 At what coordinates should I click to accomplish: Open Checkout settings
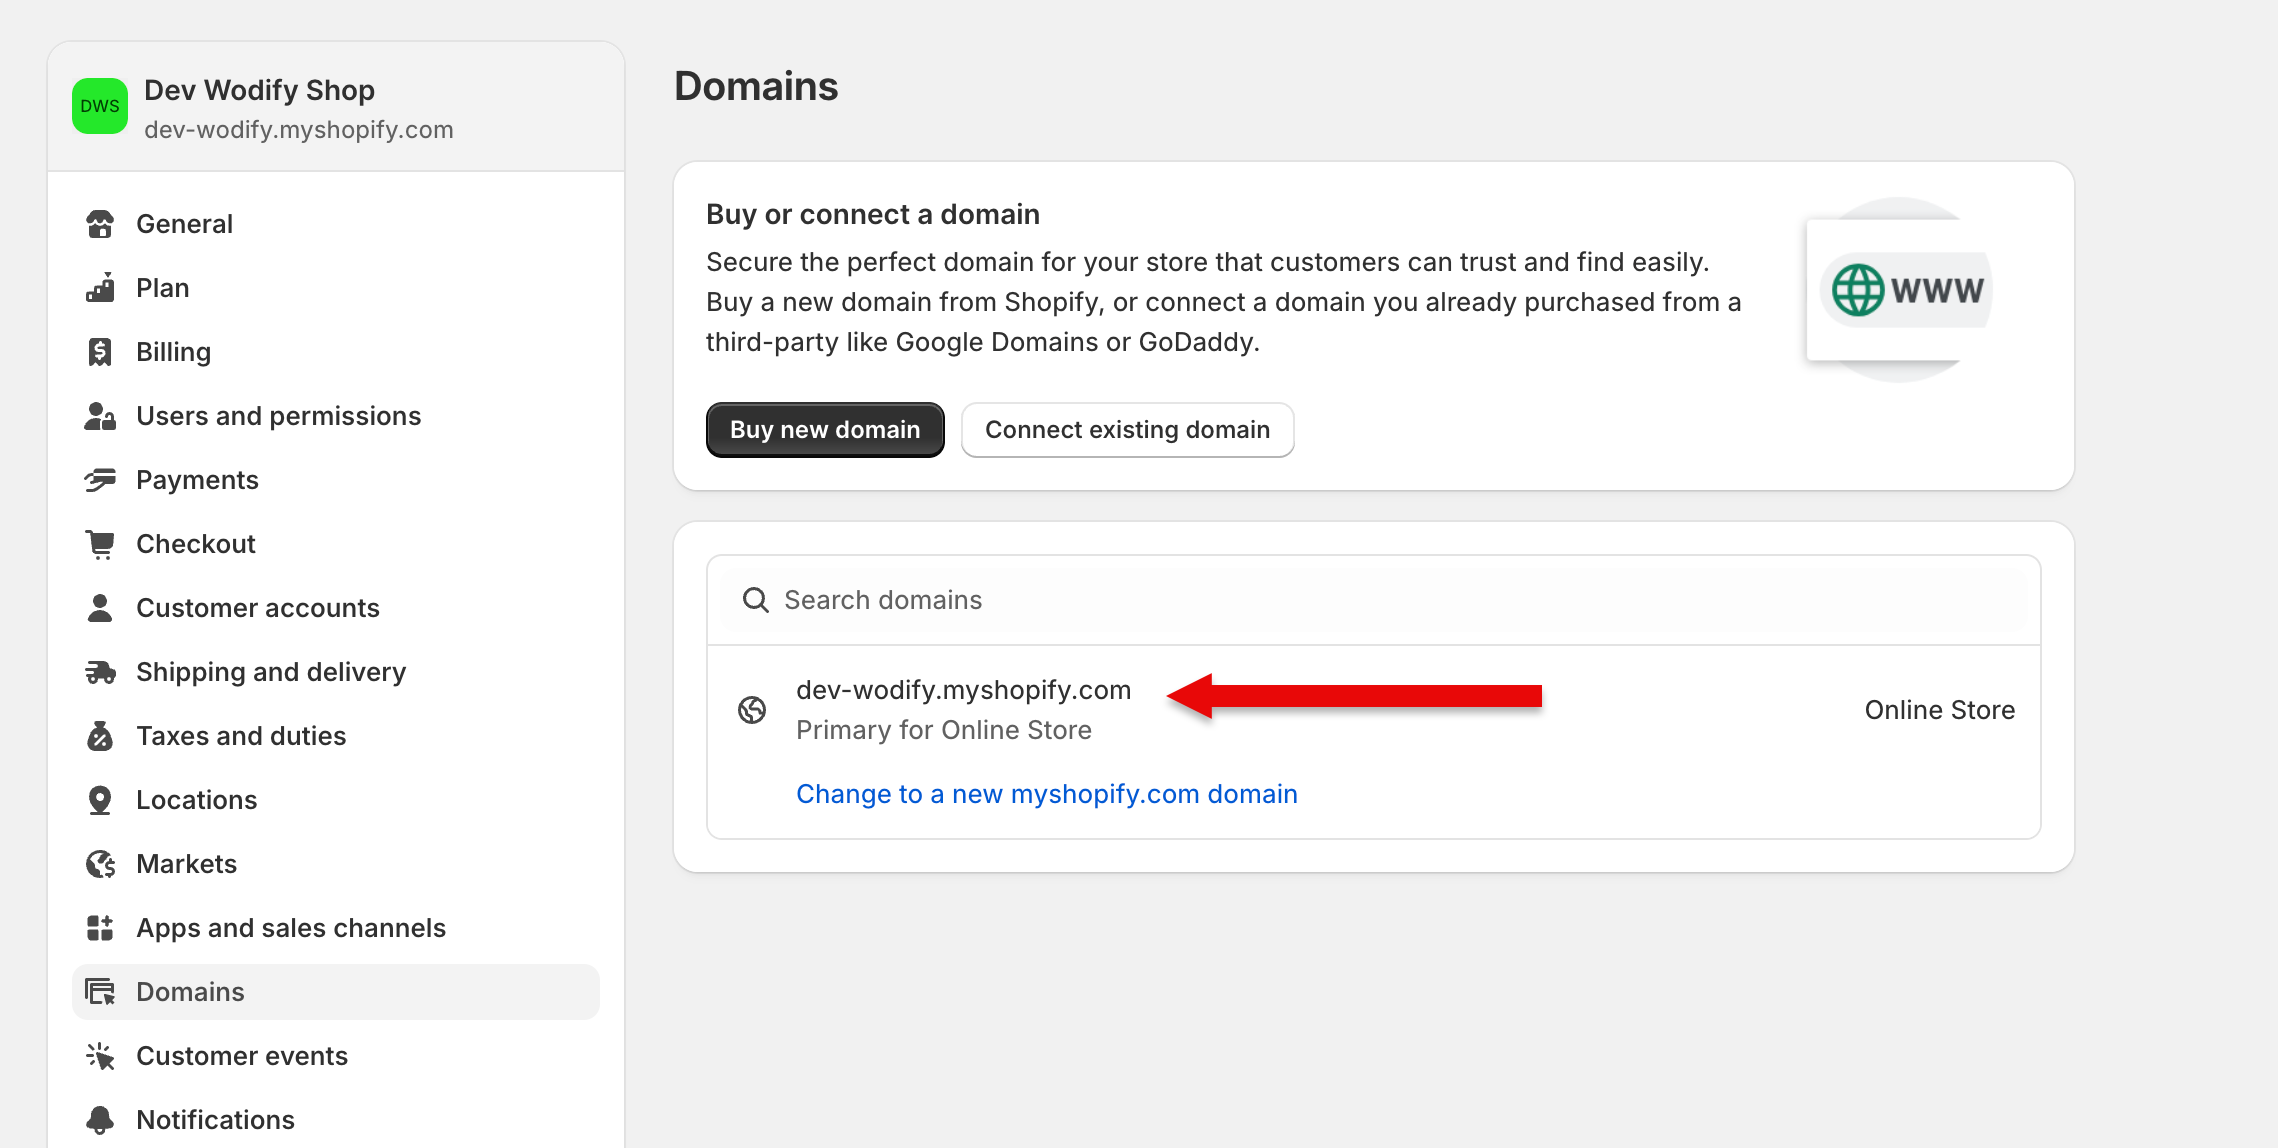pos(336,544)
